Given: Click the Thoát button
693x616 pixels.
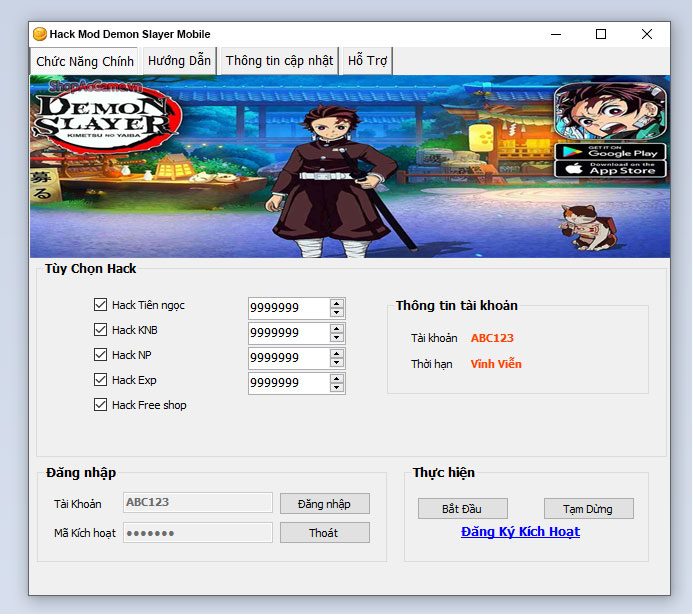Looking at the screenshot, I should click(325, 532).
